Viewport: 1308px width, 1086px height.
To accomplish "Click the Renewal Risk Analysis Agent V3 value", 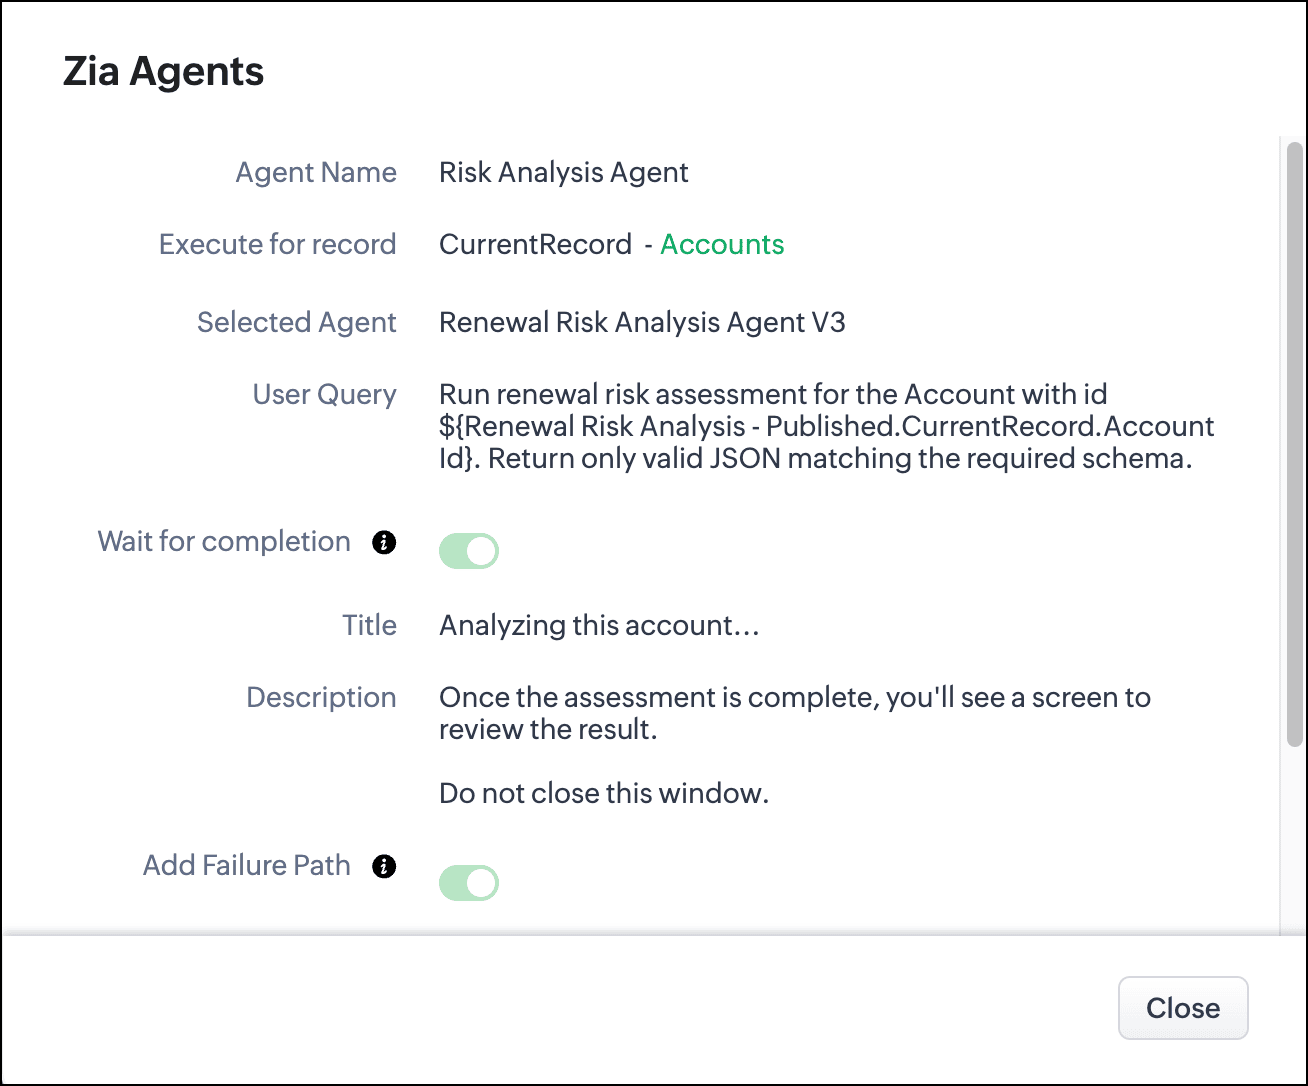I will pos(642,322).
